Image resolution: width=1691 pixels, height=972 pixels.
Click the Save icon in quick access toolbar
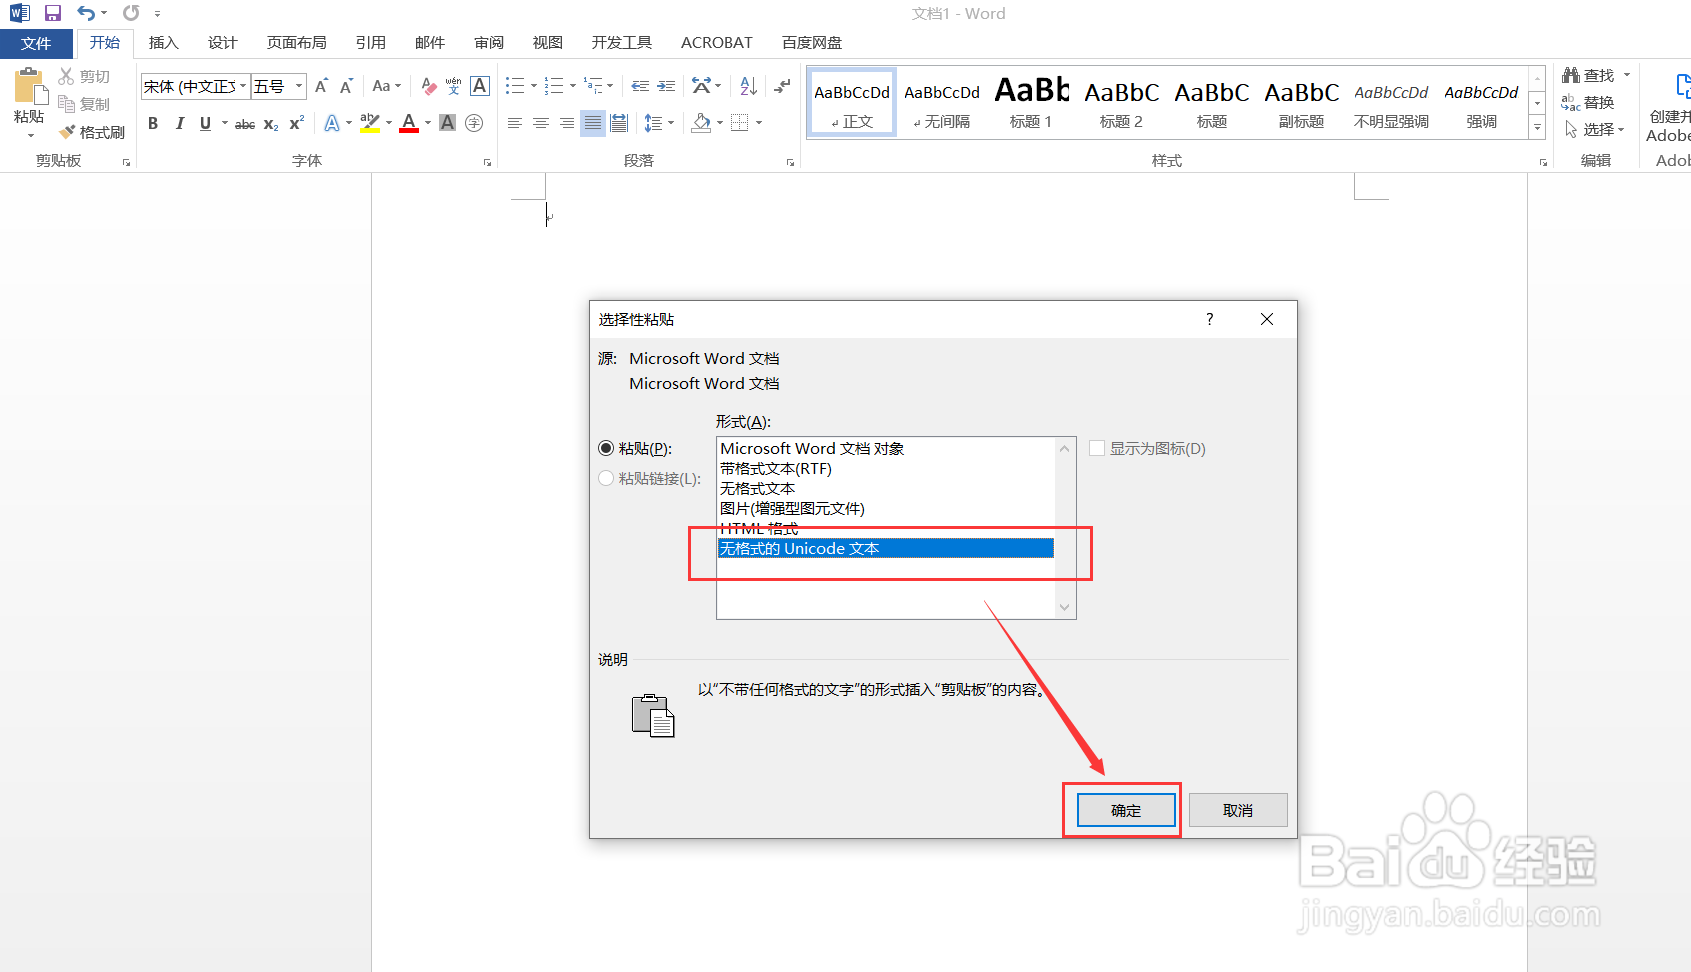pyautogui.click(x=53, y=13)
